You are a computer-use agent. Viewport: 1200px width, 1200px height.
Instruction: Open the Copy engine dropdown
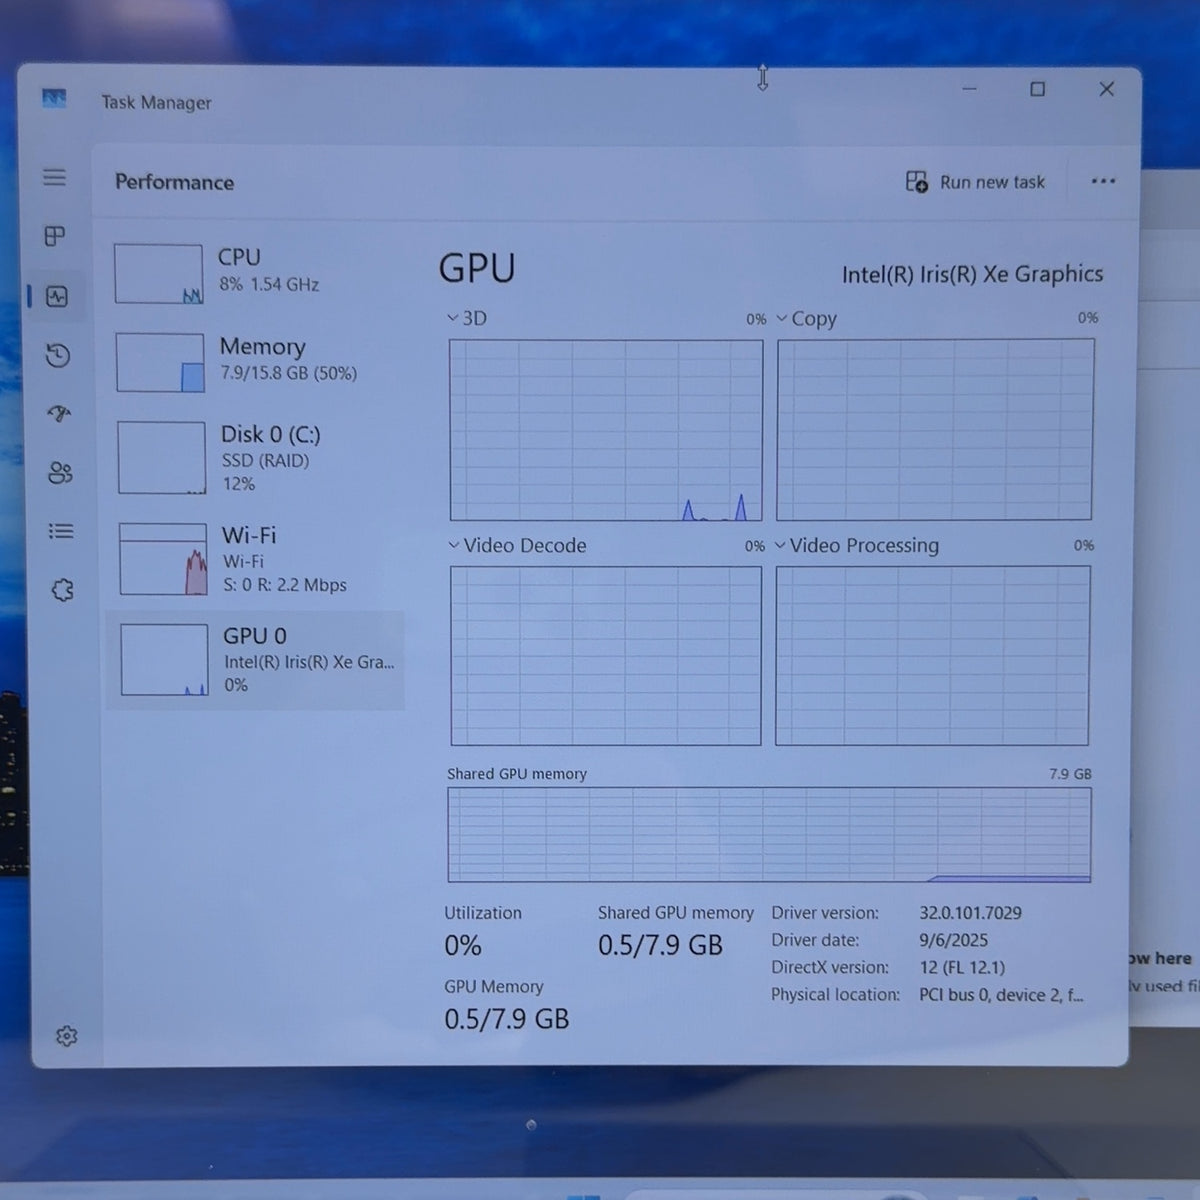coord(806,319)
